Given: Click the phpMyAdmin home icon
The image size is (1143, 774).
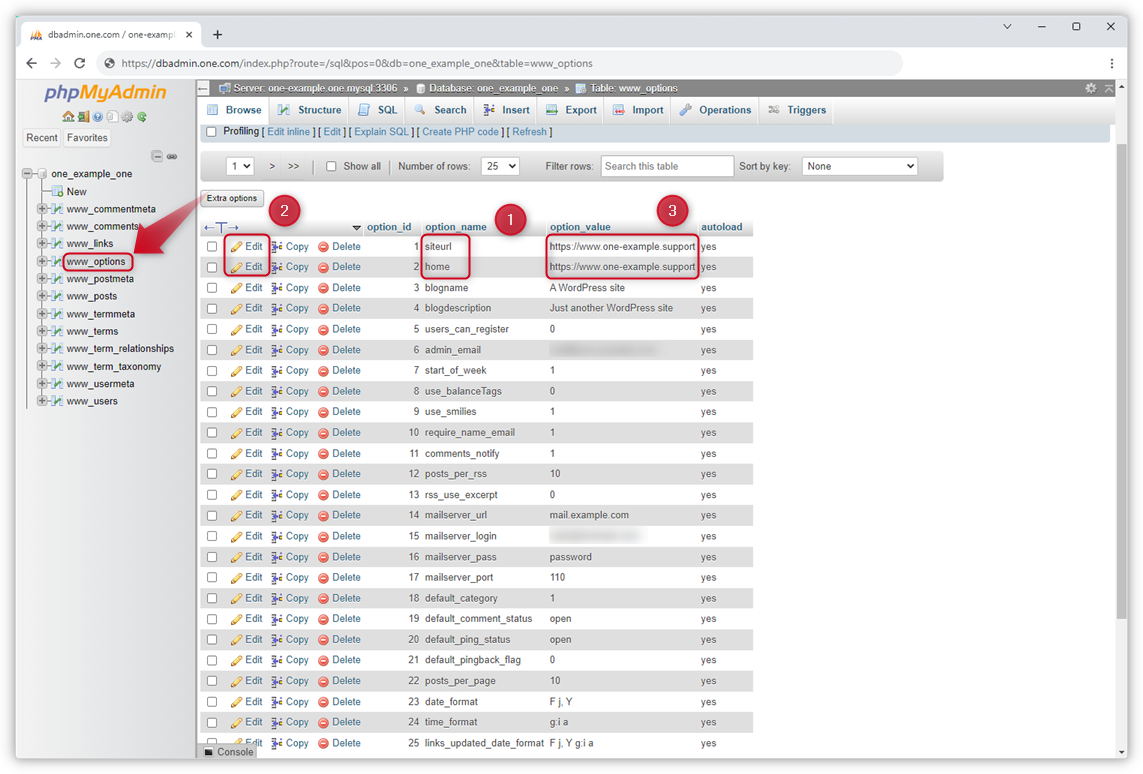Looking at the screenshot, I should click(68, 117).
